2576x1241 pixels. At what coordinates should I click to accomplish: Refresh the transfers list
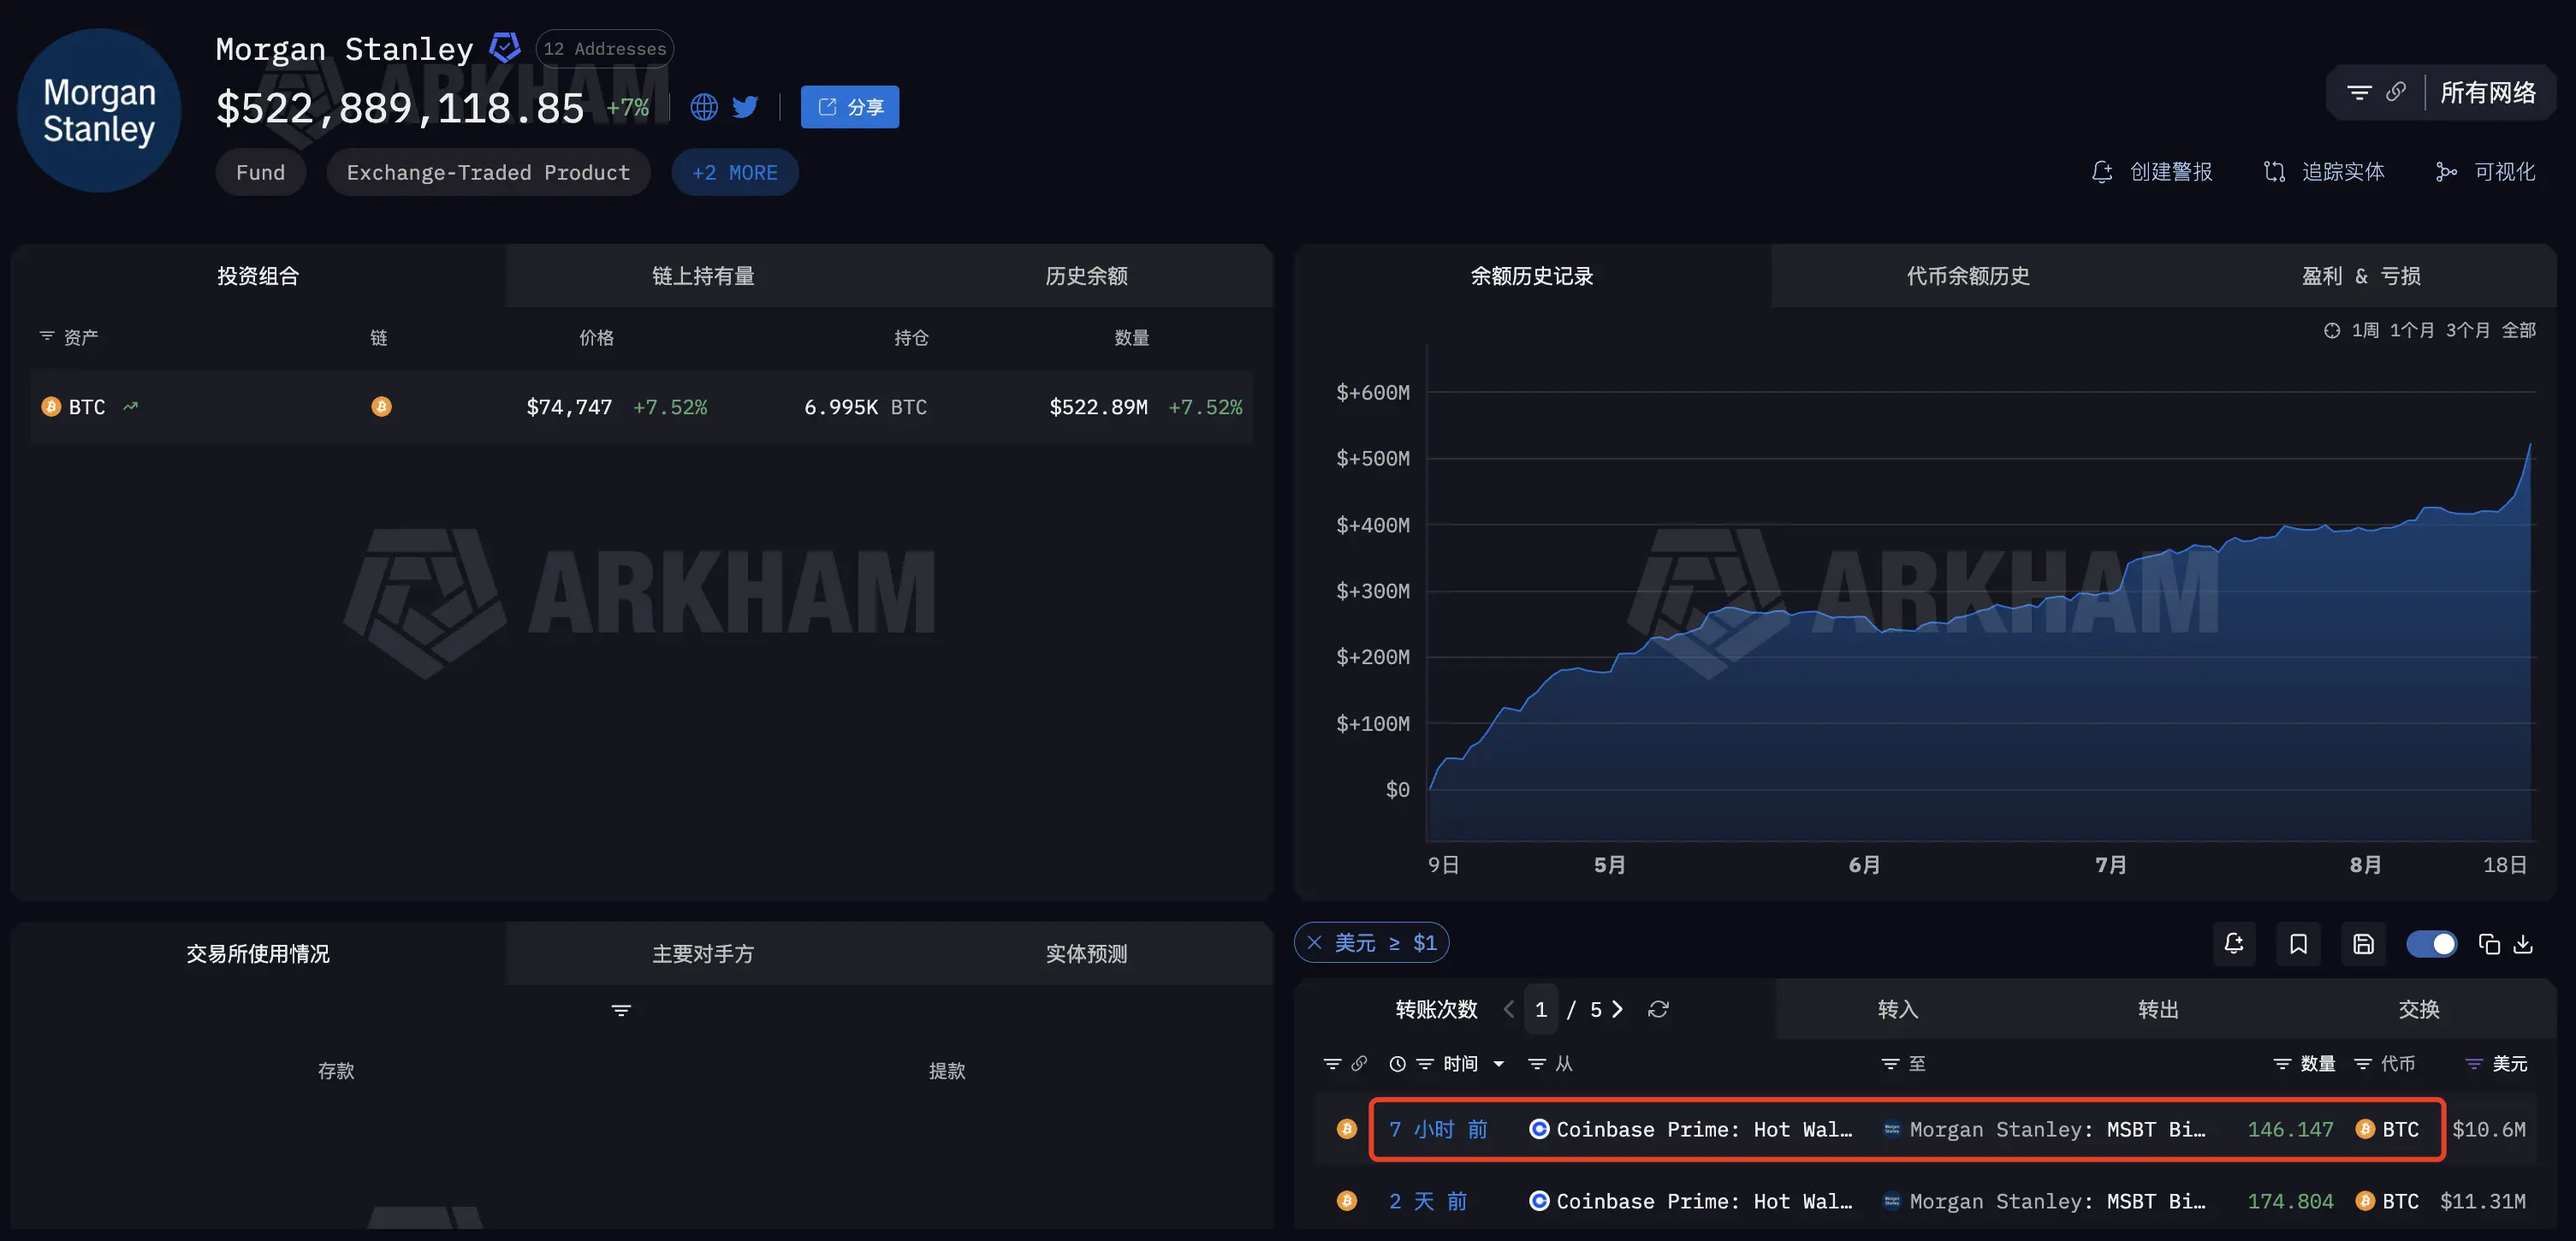tap(1658, 1009)
